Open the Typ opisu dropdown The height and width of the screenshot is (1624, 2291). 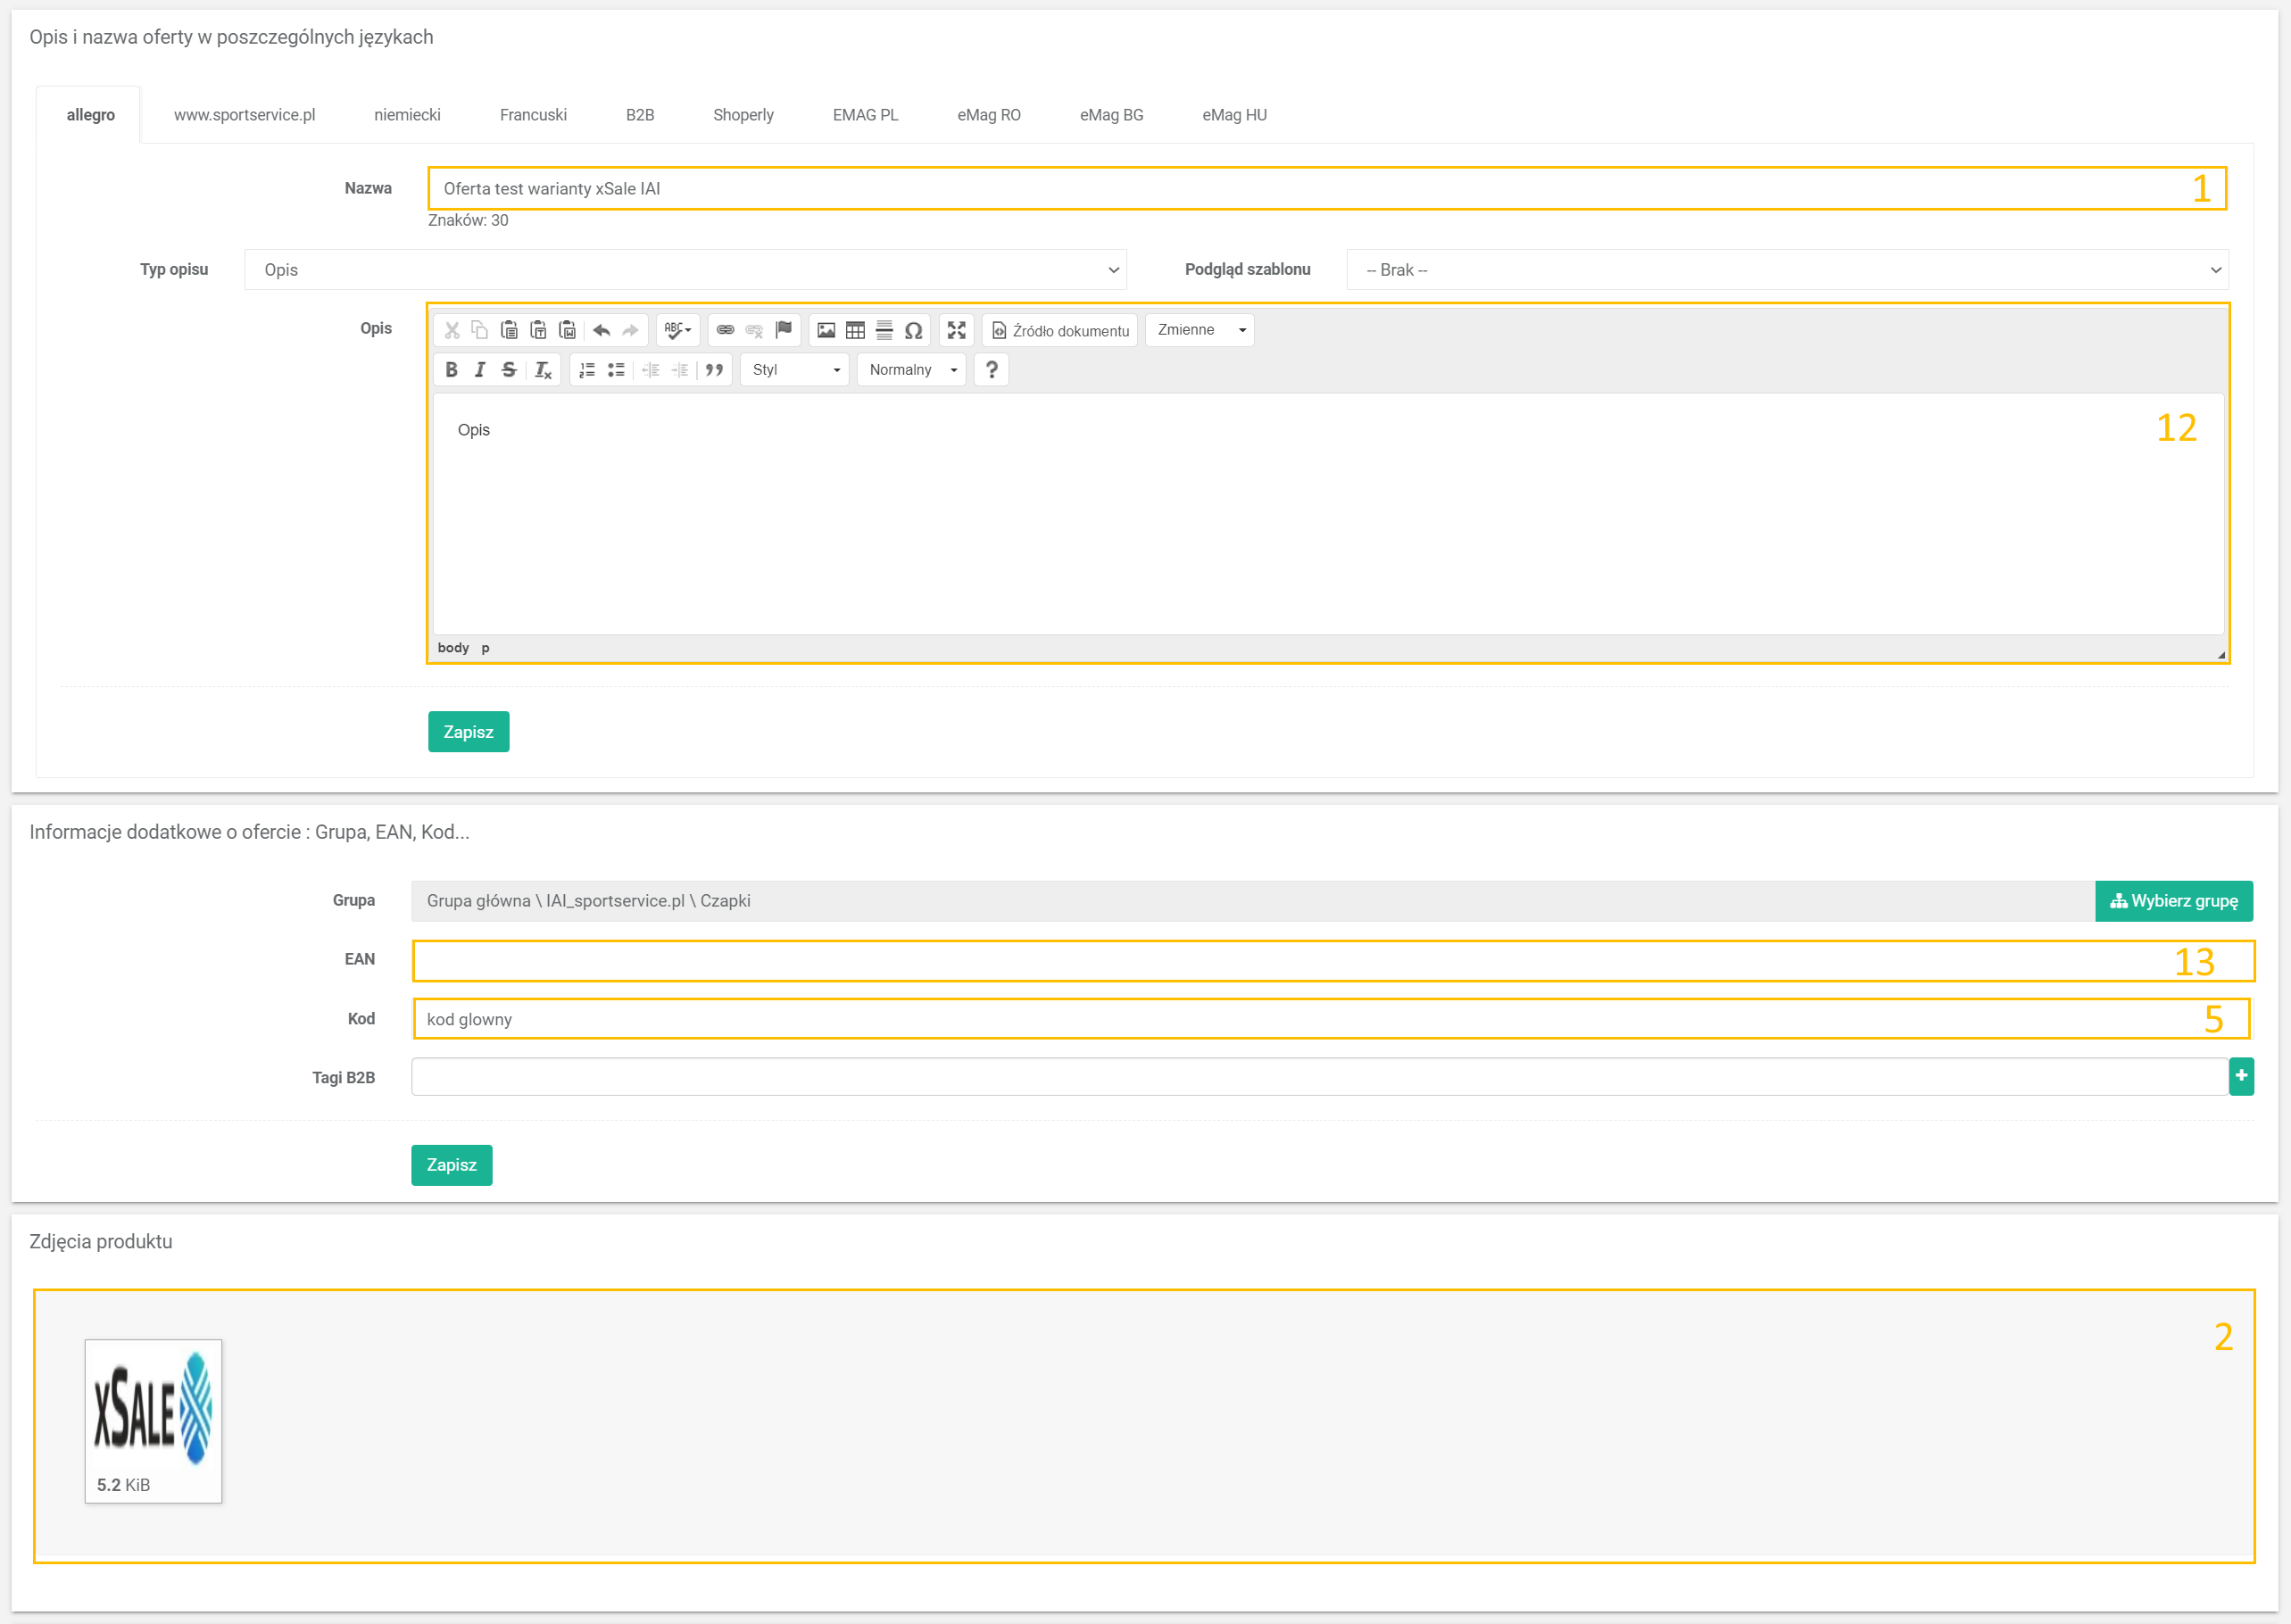[685, 270]
